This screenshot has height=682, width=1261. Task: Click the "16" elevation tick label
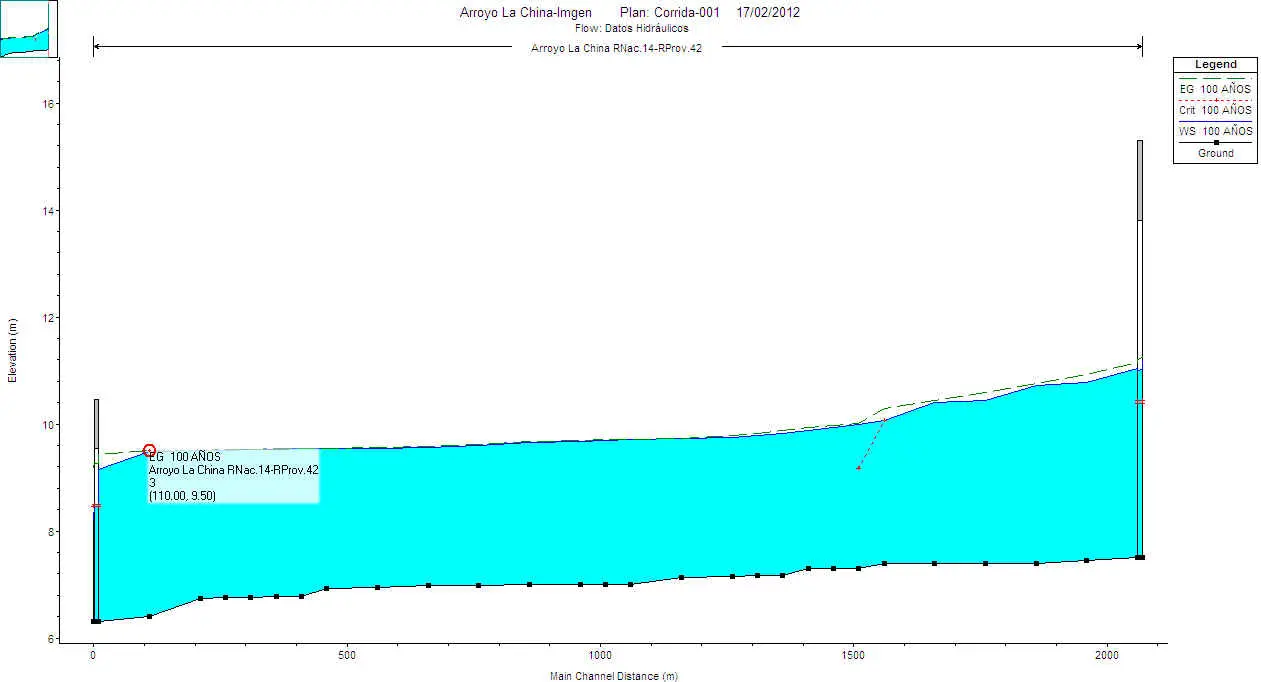(x=48, y=104)
